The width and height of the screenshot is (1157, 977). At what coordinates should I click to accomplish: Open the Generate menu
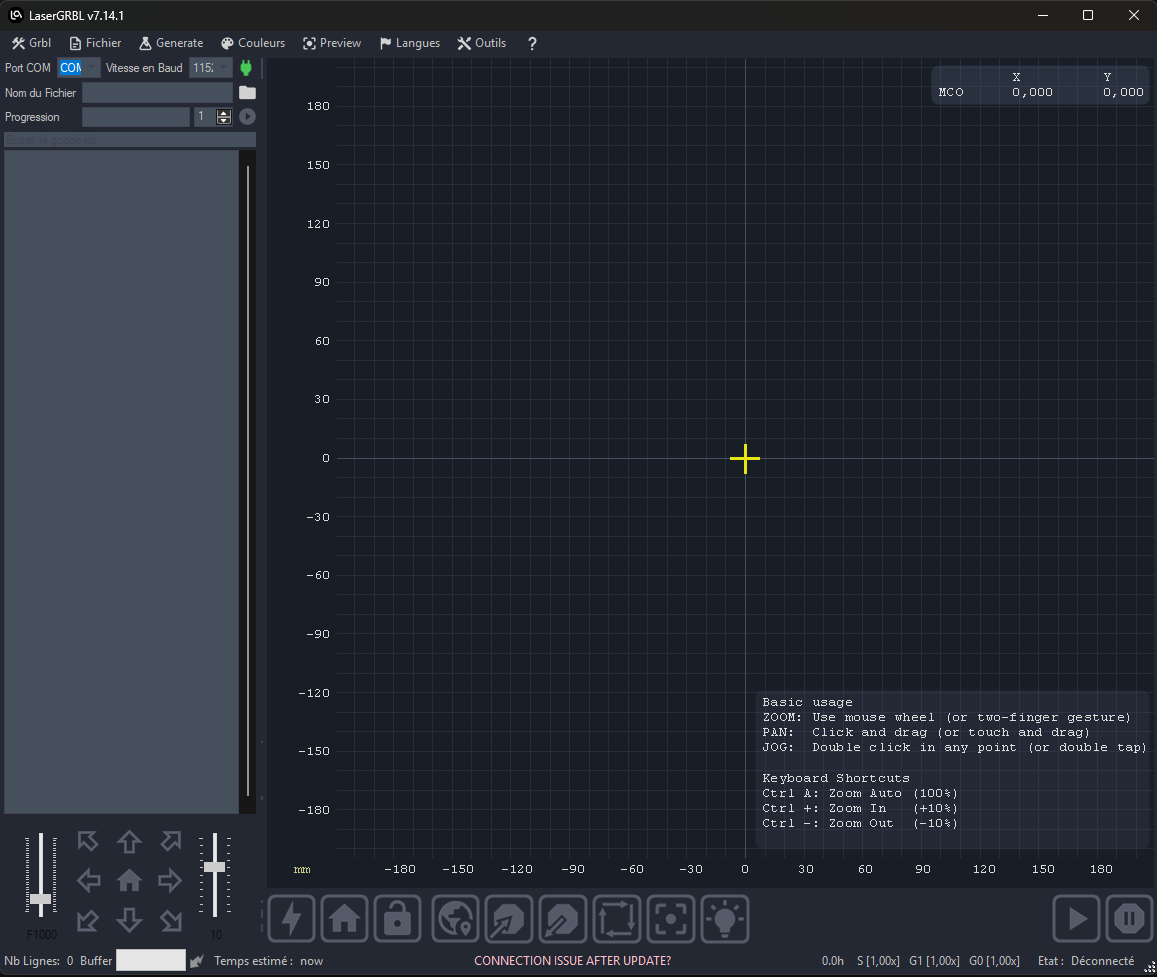171,43
